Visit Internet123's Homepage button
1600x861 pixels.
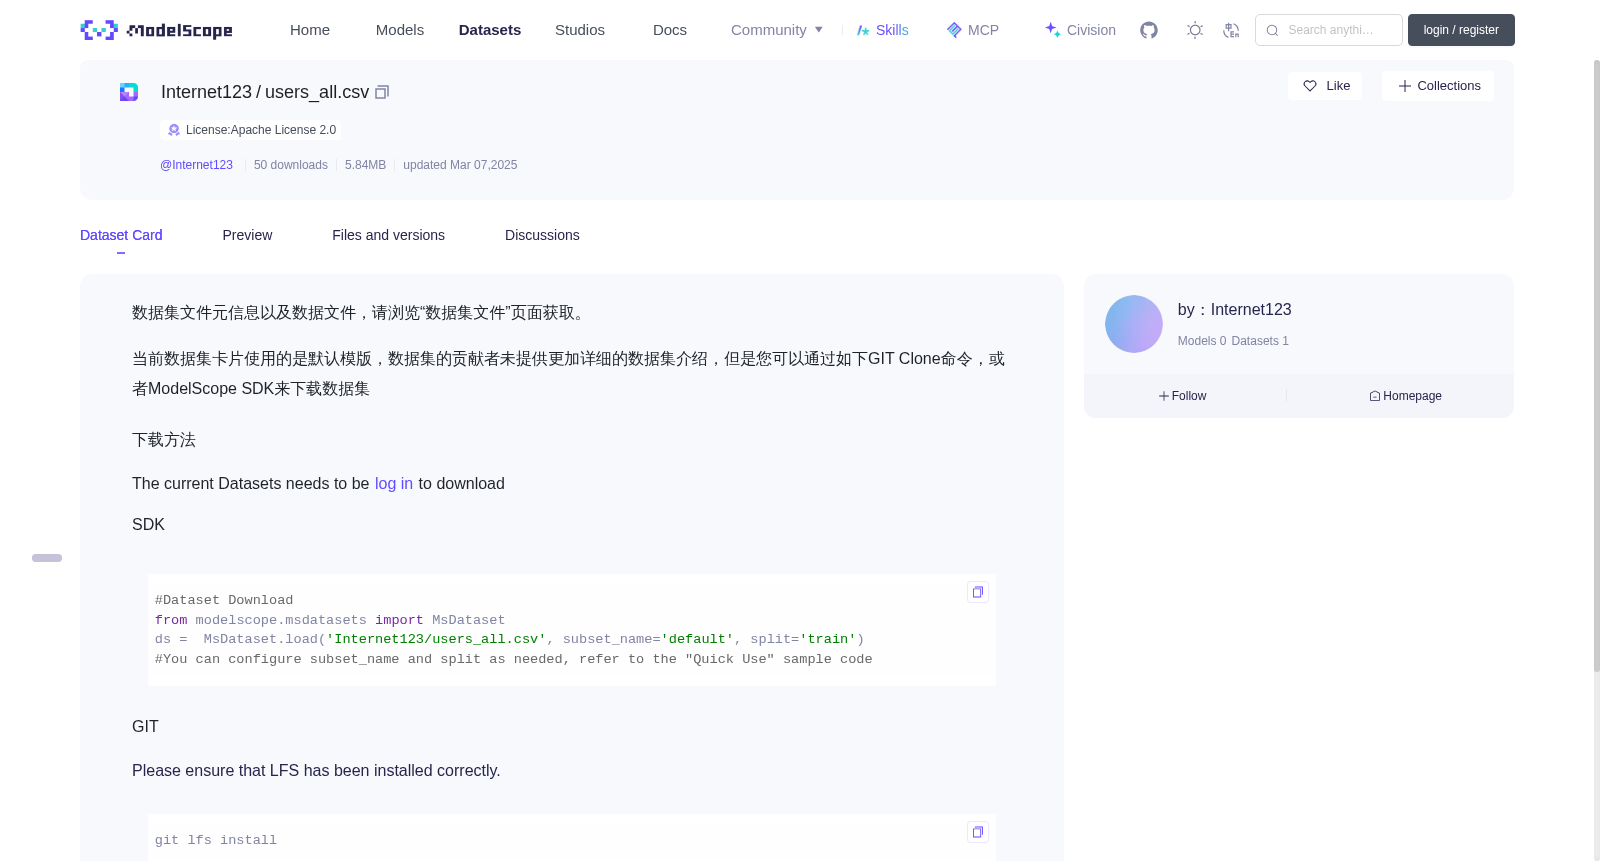click(1405, 396)
